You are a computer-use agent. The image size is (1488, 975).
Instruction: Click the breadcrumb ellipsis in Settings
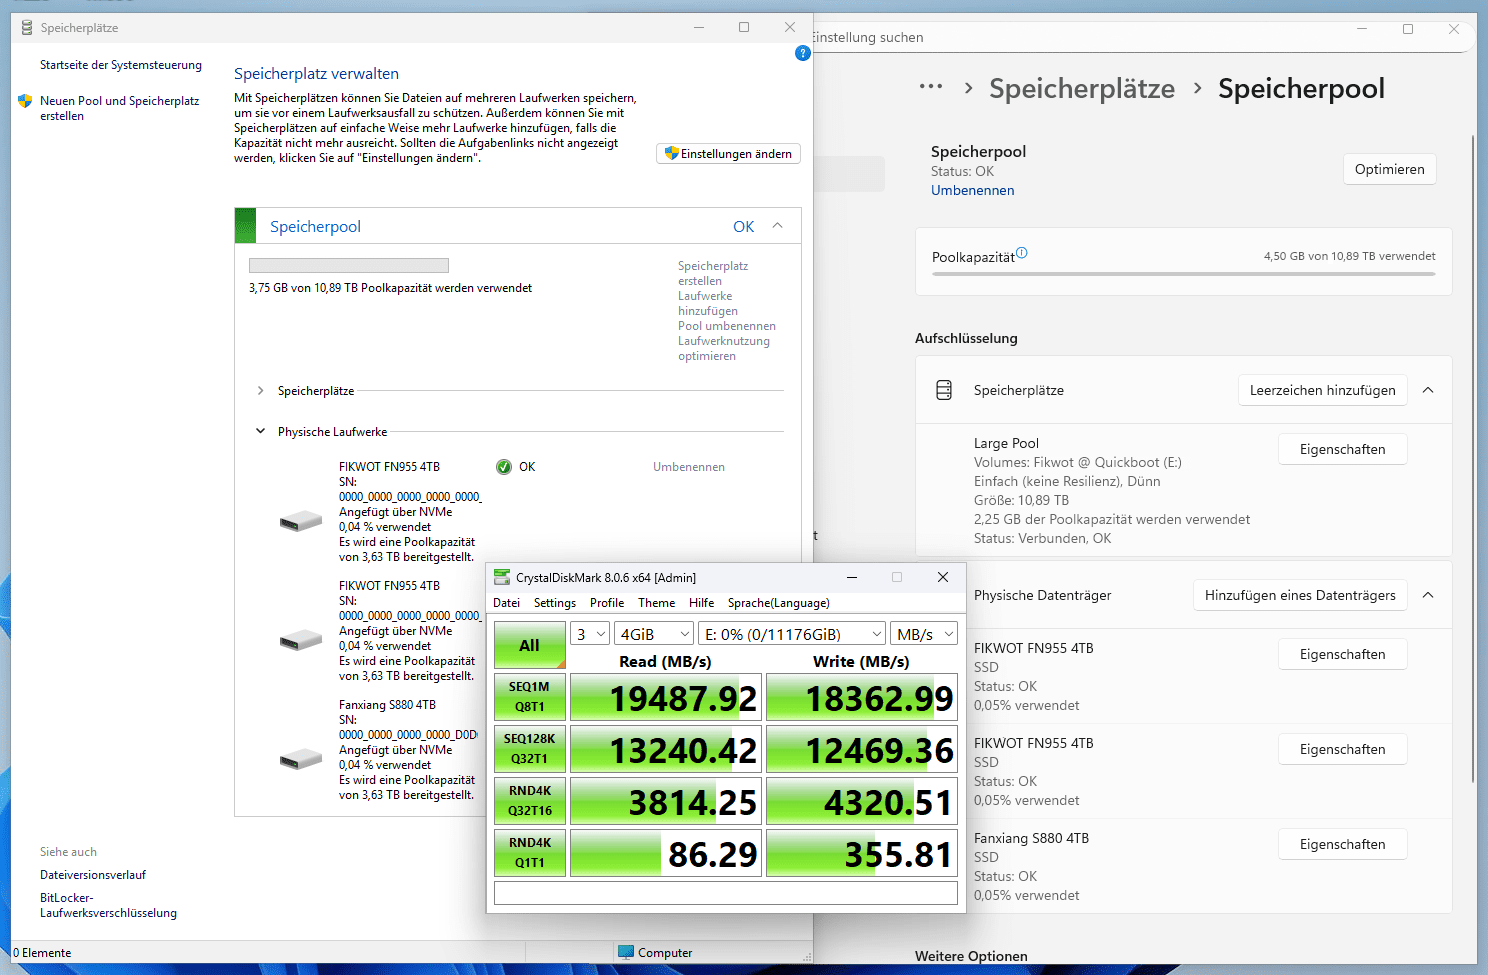(x=931, y=87)
